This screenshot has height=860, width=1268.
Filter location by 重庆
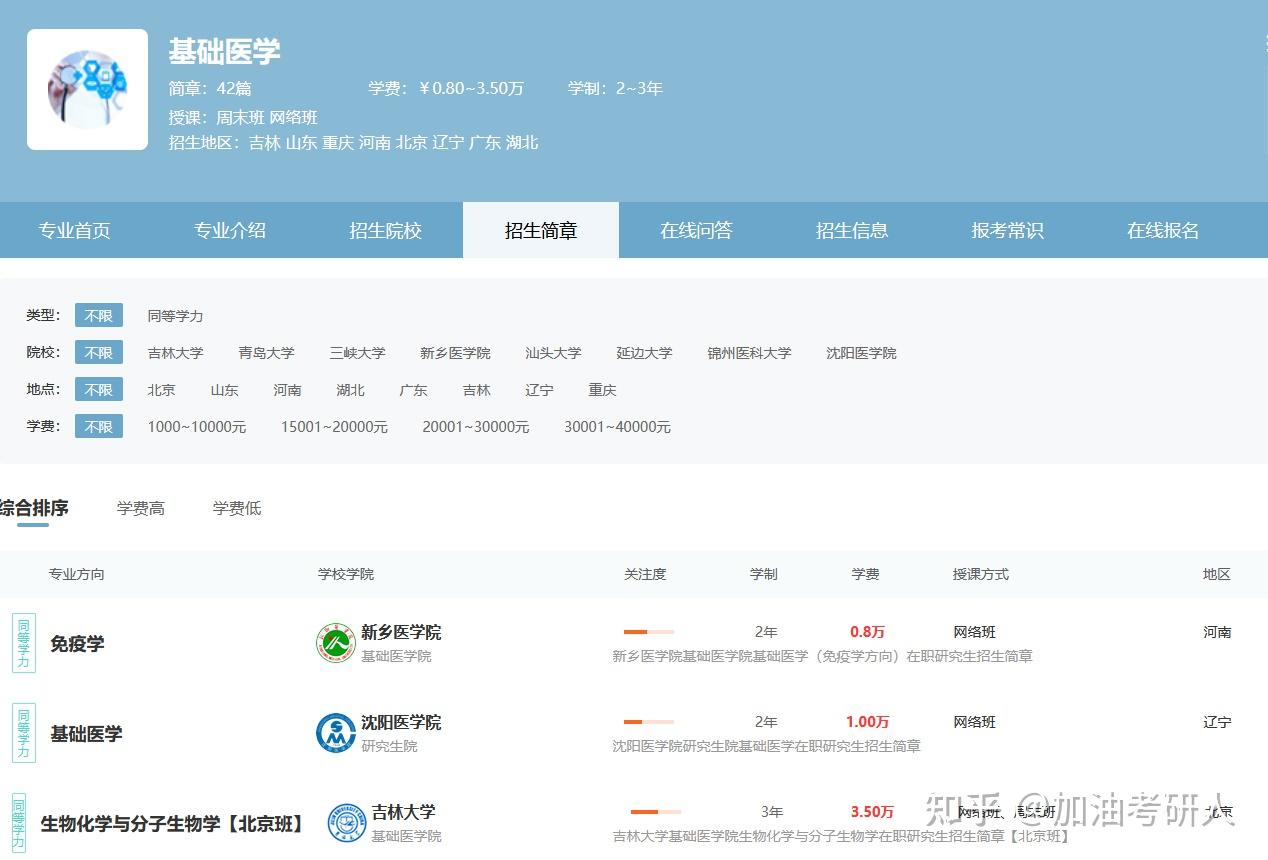point(602,389)
